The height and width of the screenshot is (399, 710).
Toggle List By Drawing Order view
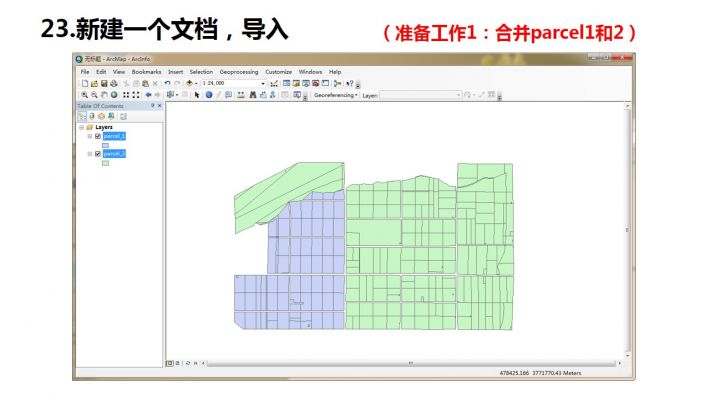click(x=82, y=116)
